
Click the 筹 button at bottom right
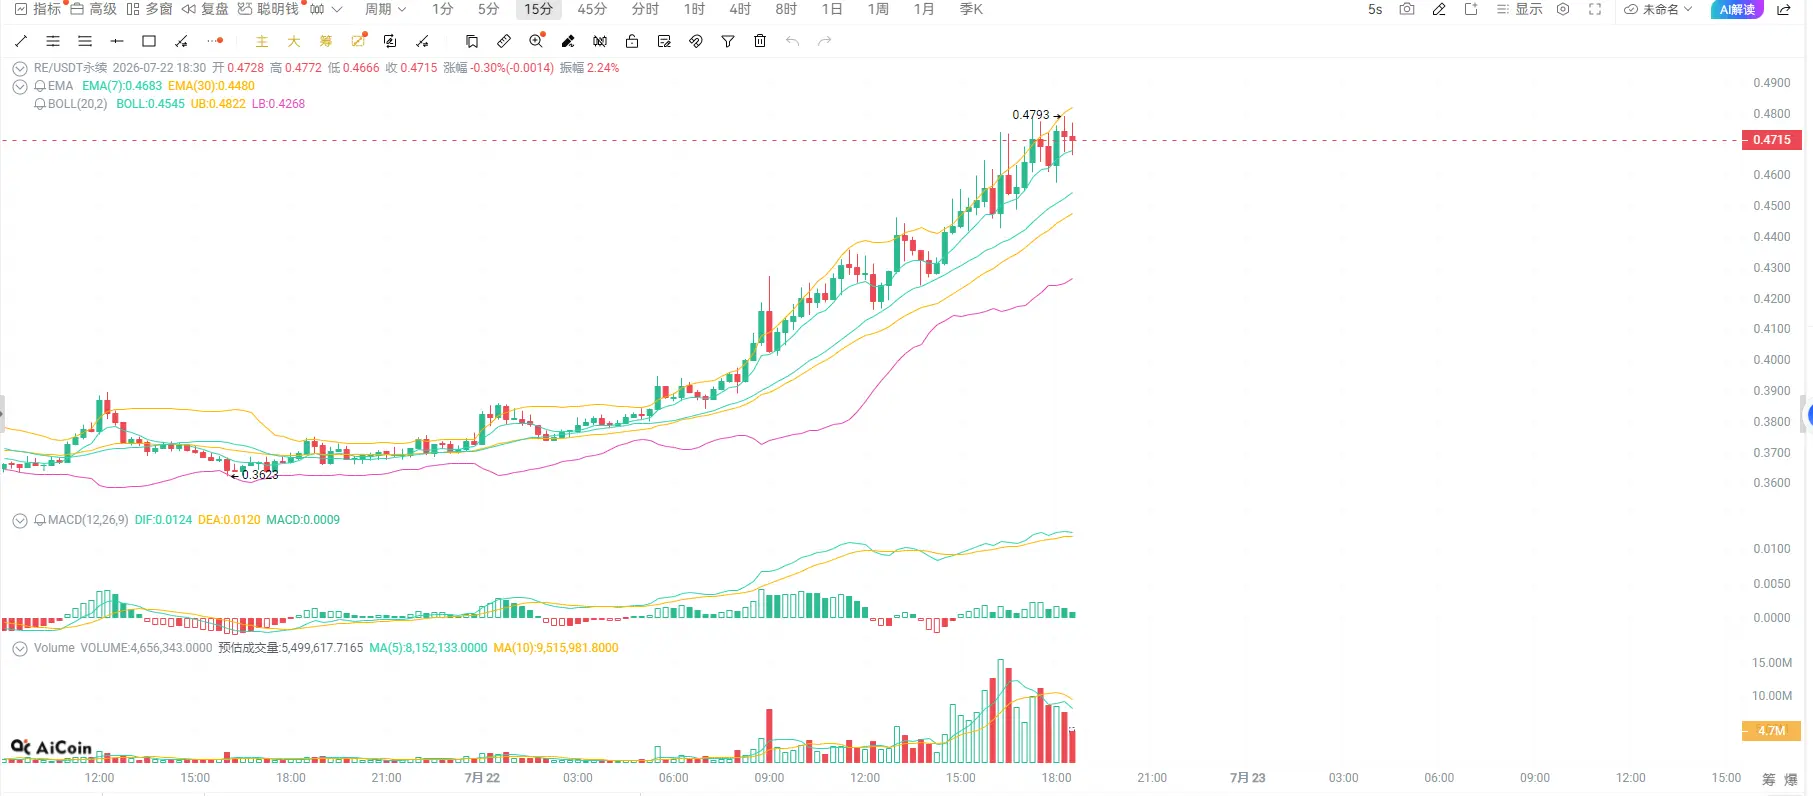[1769, 779]
